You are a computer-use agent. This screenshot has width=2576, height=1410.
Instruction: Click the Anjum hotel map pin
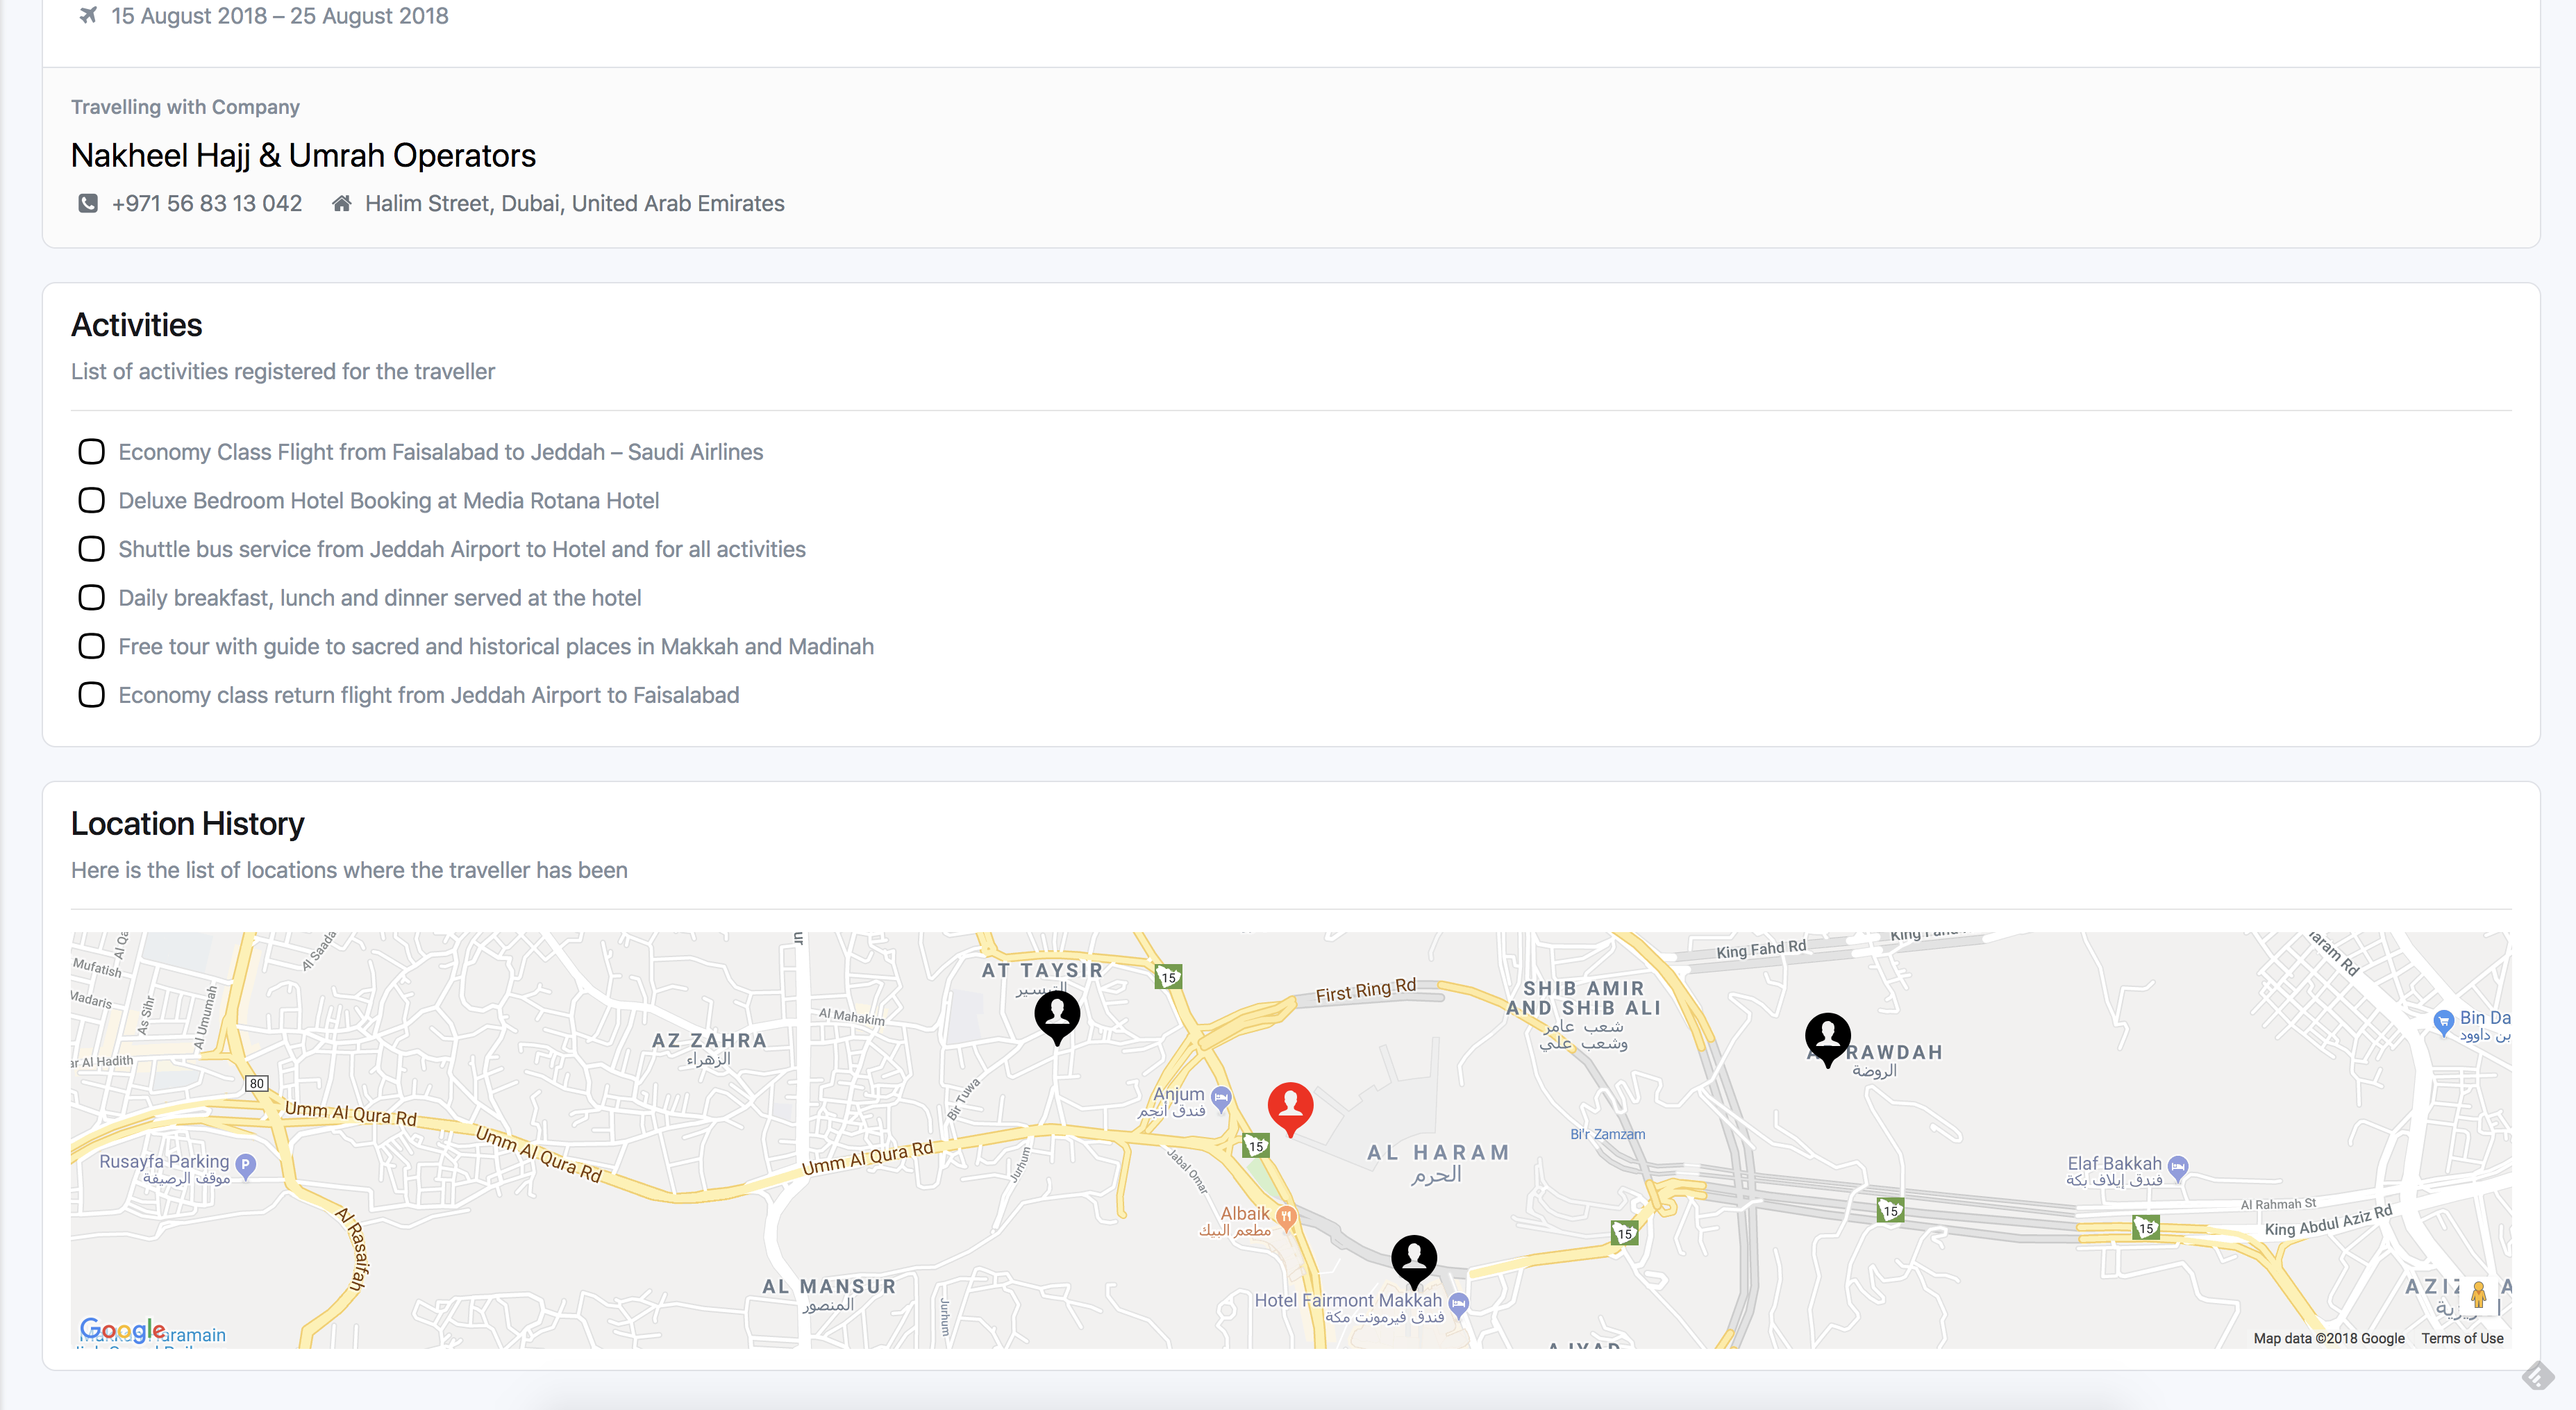[x=1221, y=1096]
